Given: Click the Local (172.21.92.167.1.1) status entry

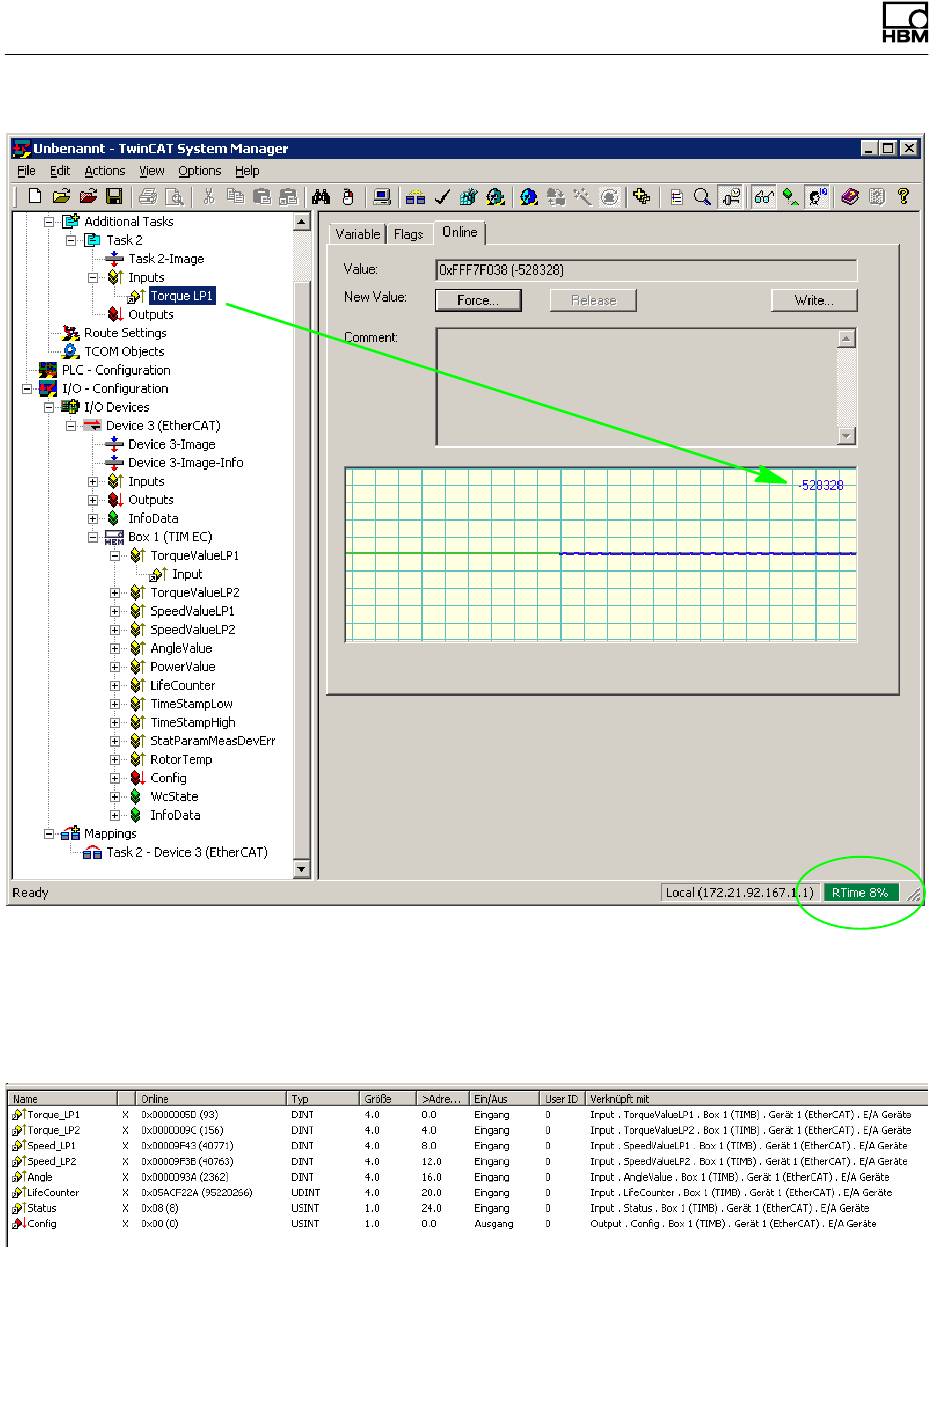Looking at the screenshot, I should coord(740,893).
